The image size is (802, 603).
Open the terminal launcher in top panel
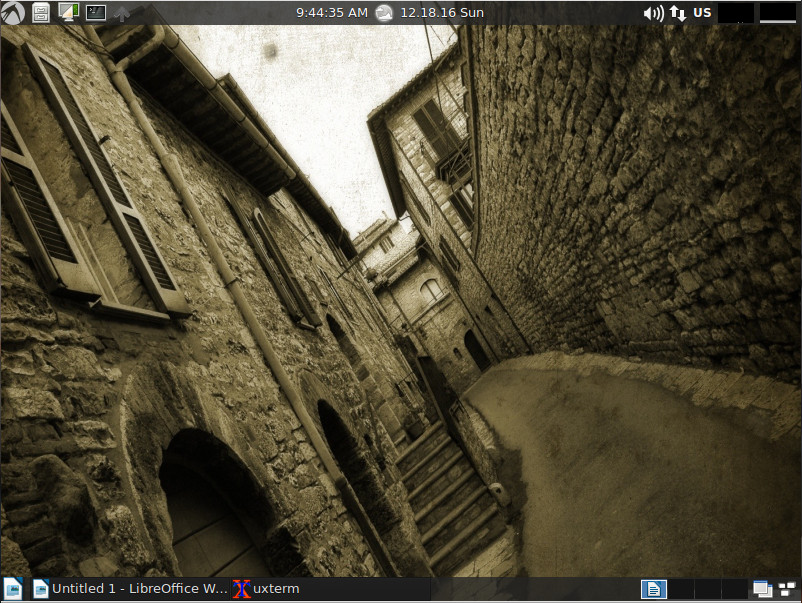(96, 13)
